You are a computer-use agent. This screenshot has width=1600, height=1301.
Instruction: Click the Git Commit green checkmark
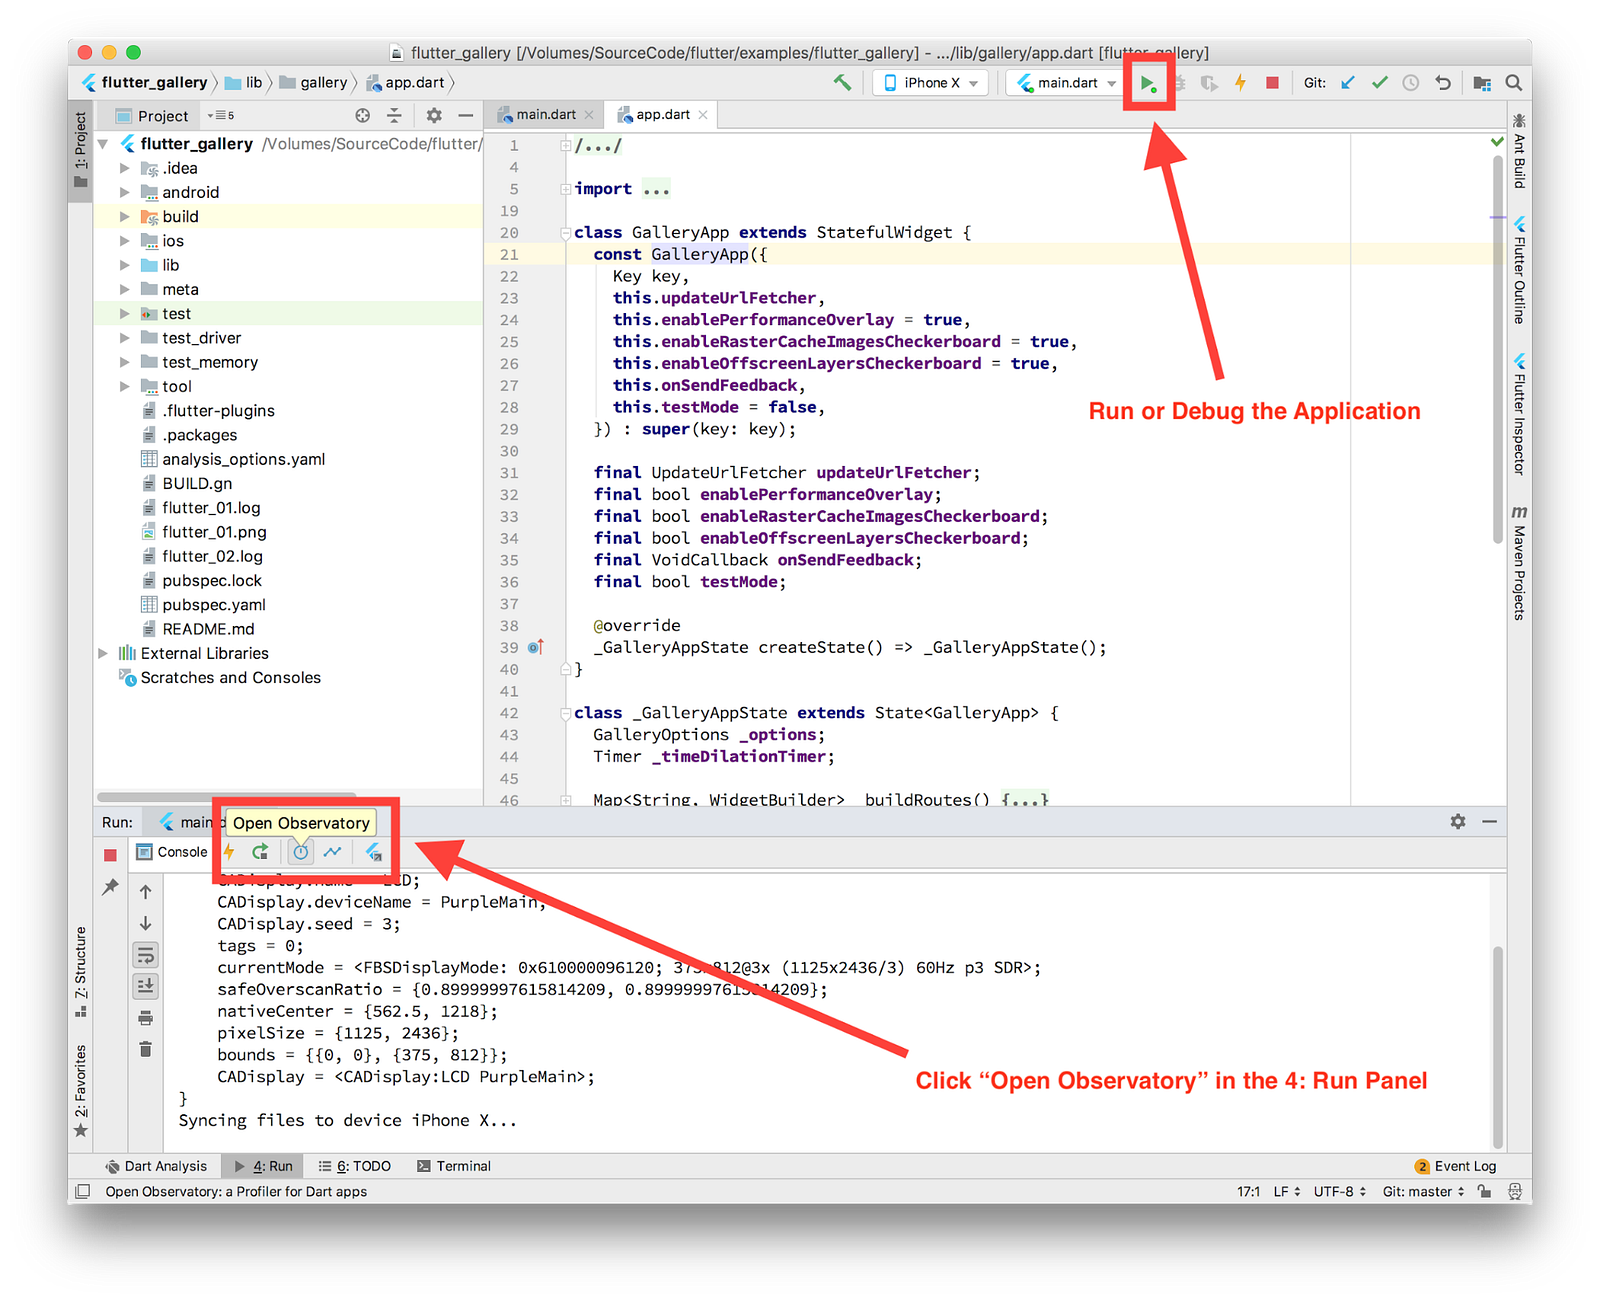[1380, 83]
